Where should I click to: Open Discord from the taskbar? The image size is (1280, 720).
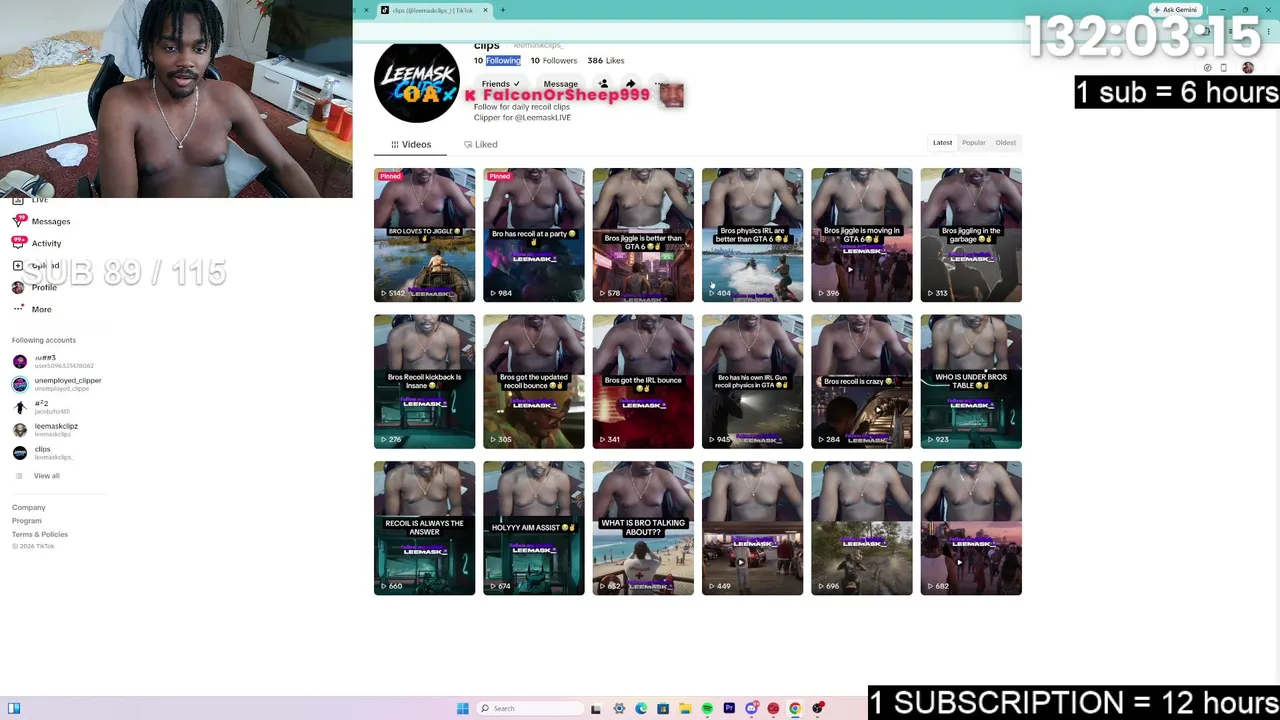[751, 708]
